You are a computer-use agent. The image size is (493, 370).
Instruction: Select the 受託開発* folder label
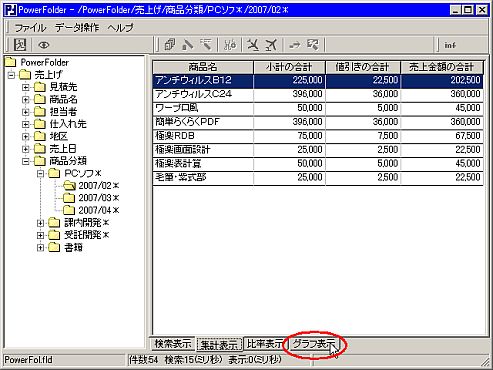[x=86, y=235]
